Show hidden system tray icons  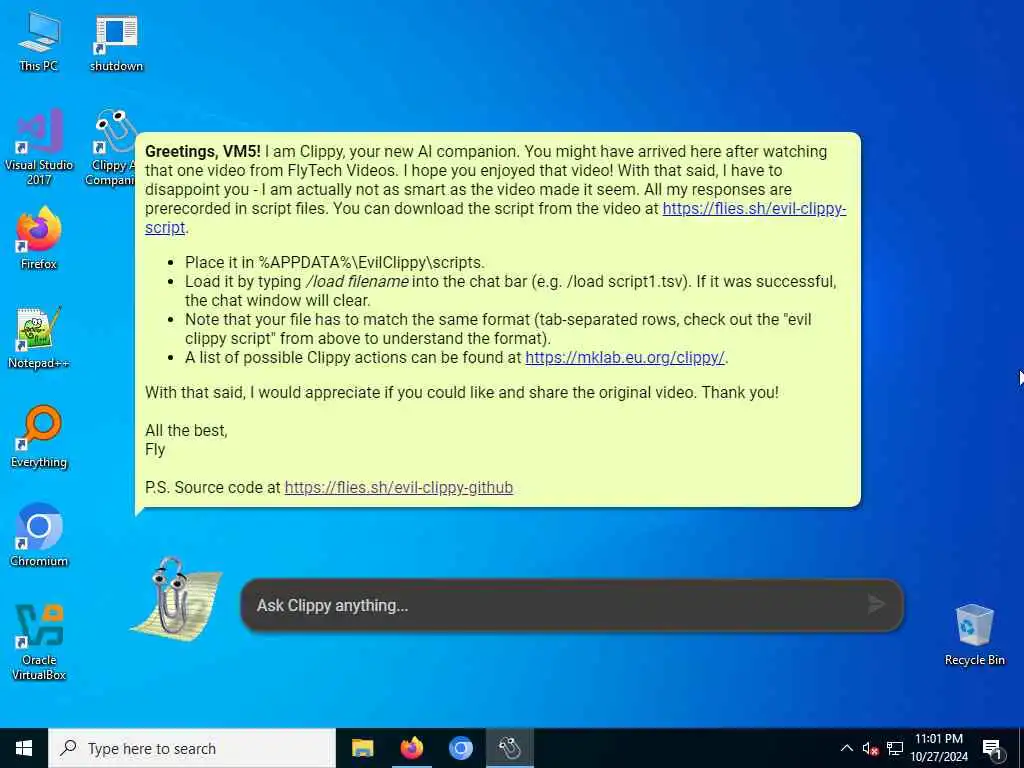(846, 748)
